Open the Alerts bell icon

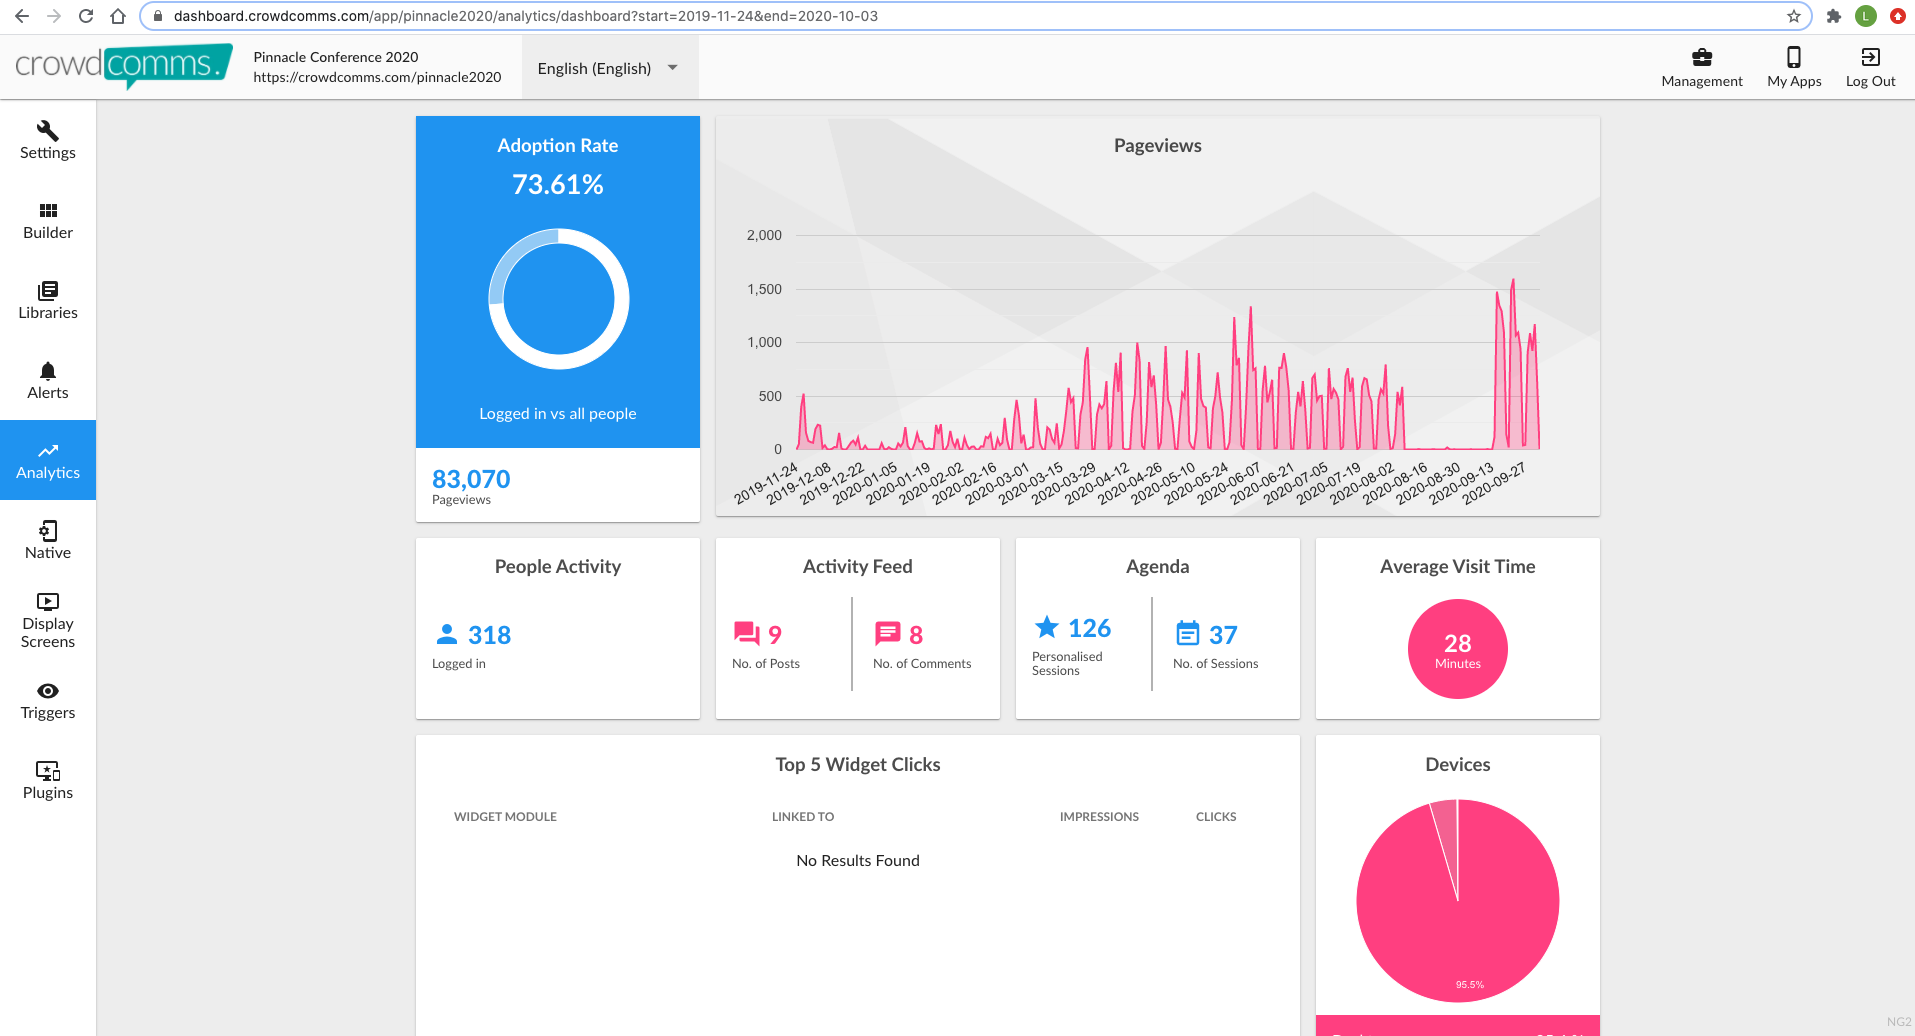(48, 371)
